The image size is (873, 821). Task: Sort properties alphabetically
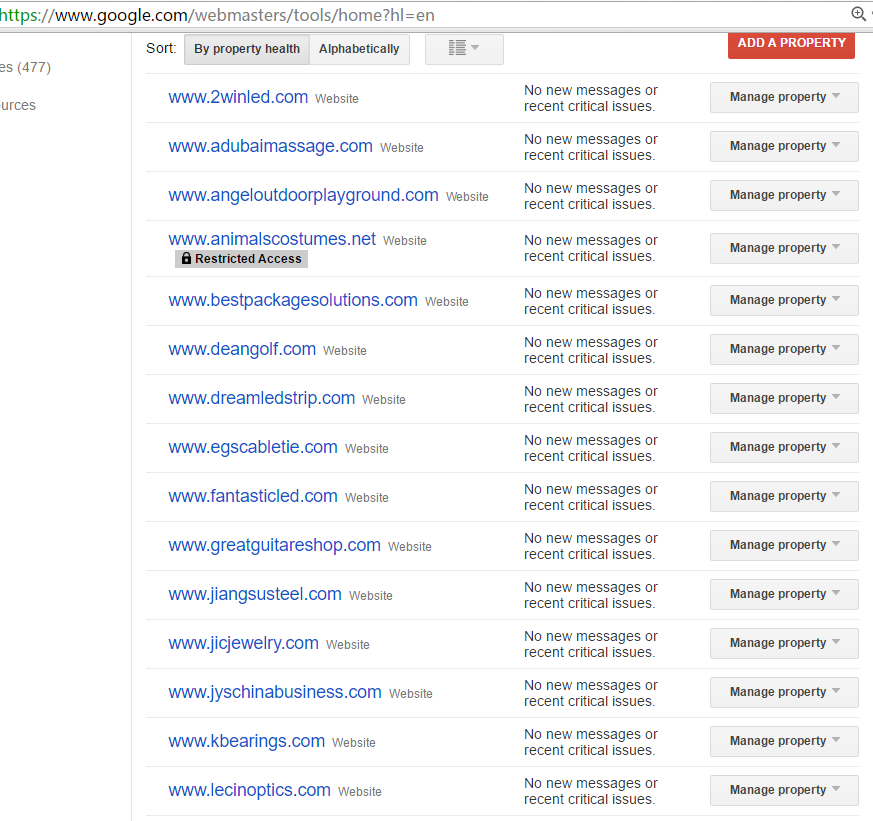(x=359, y=49)
